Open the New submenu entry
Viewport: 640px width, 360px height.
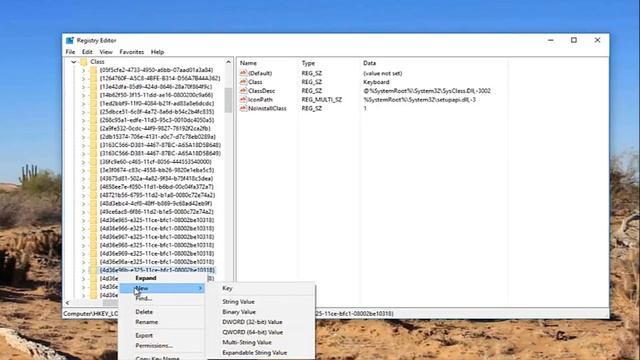[x=162, y=288]
